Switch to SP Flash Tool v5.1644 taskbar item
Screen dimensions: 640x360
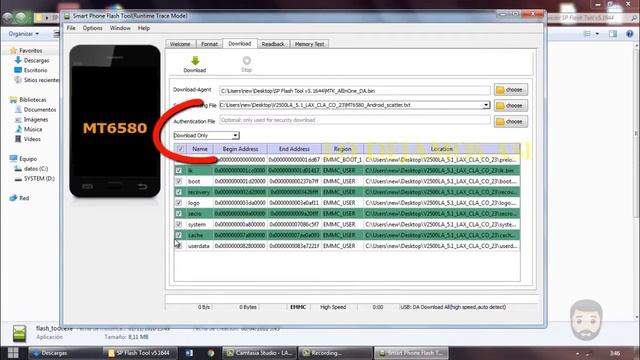click(x=140, y=353)
